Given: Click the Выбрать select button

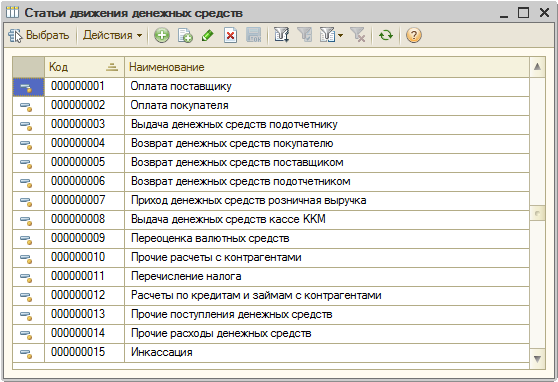Looking at the screenshot, I should tap(39, 35).
